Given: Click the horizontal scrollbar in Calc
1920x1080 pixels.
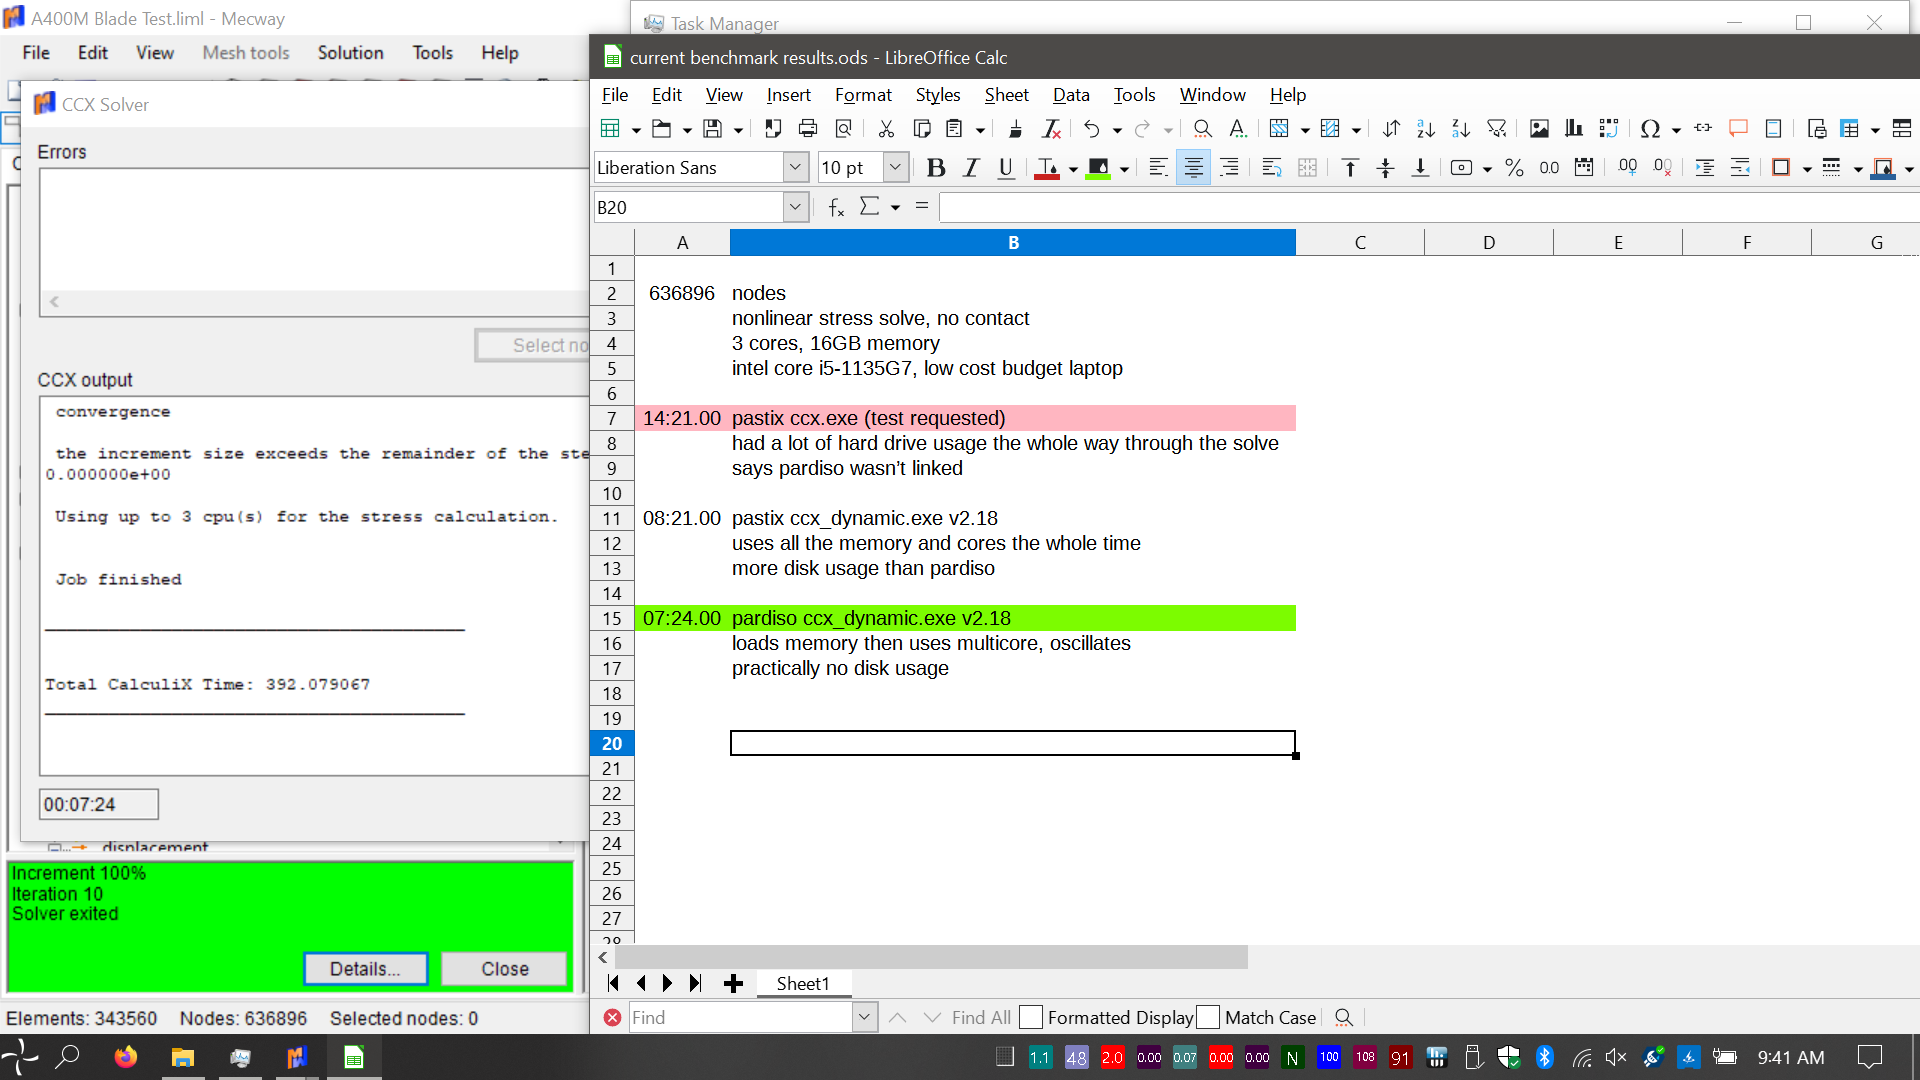Looking at the screenshot, I should pos(931,957).
